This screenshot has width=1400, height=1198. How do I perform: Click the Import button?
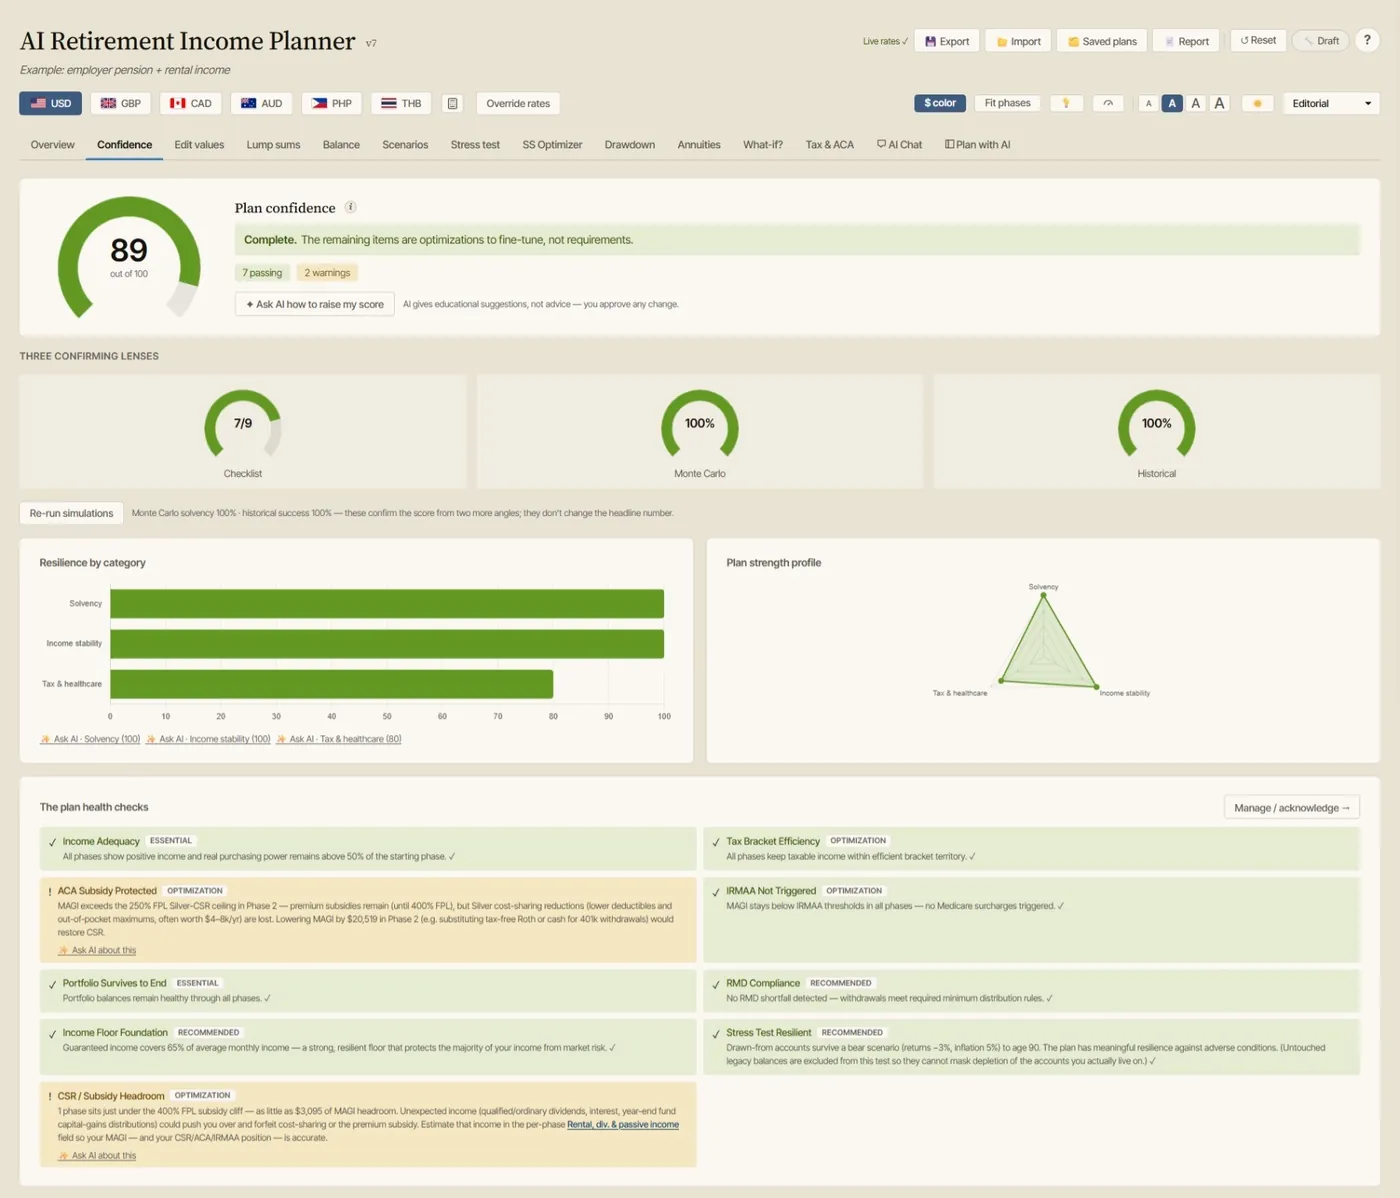point(1018,41)
